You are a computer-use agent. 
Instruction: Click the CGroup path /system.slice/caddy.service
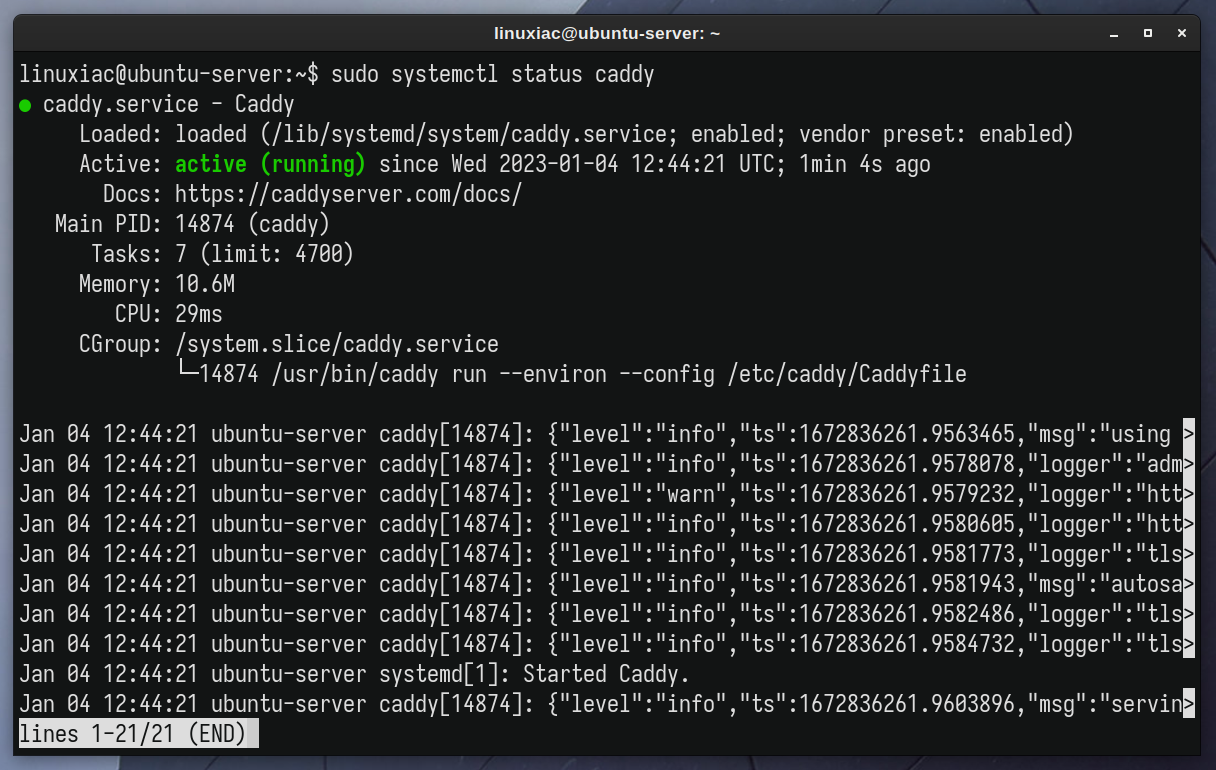(x=336, y=344)
